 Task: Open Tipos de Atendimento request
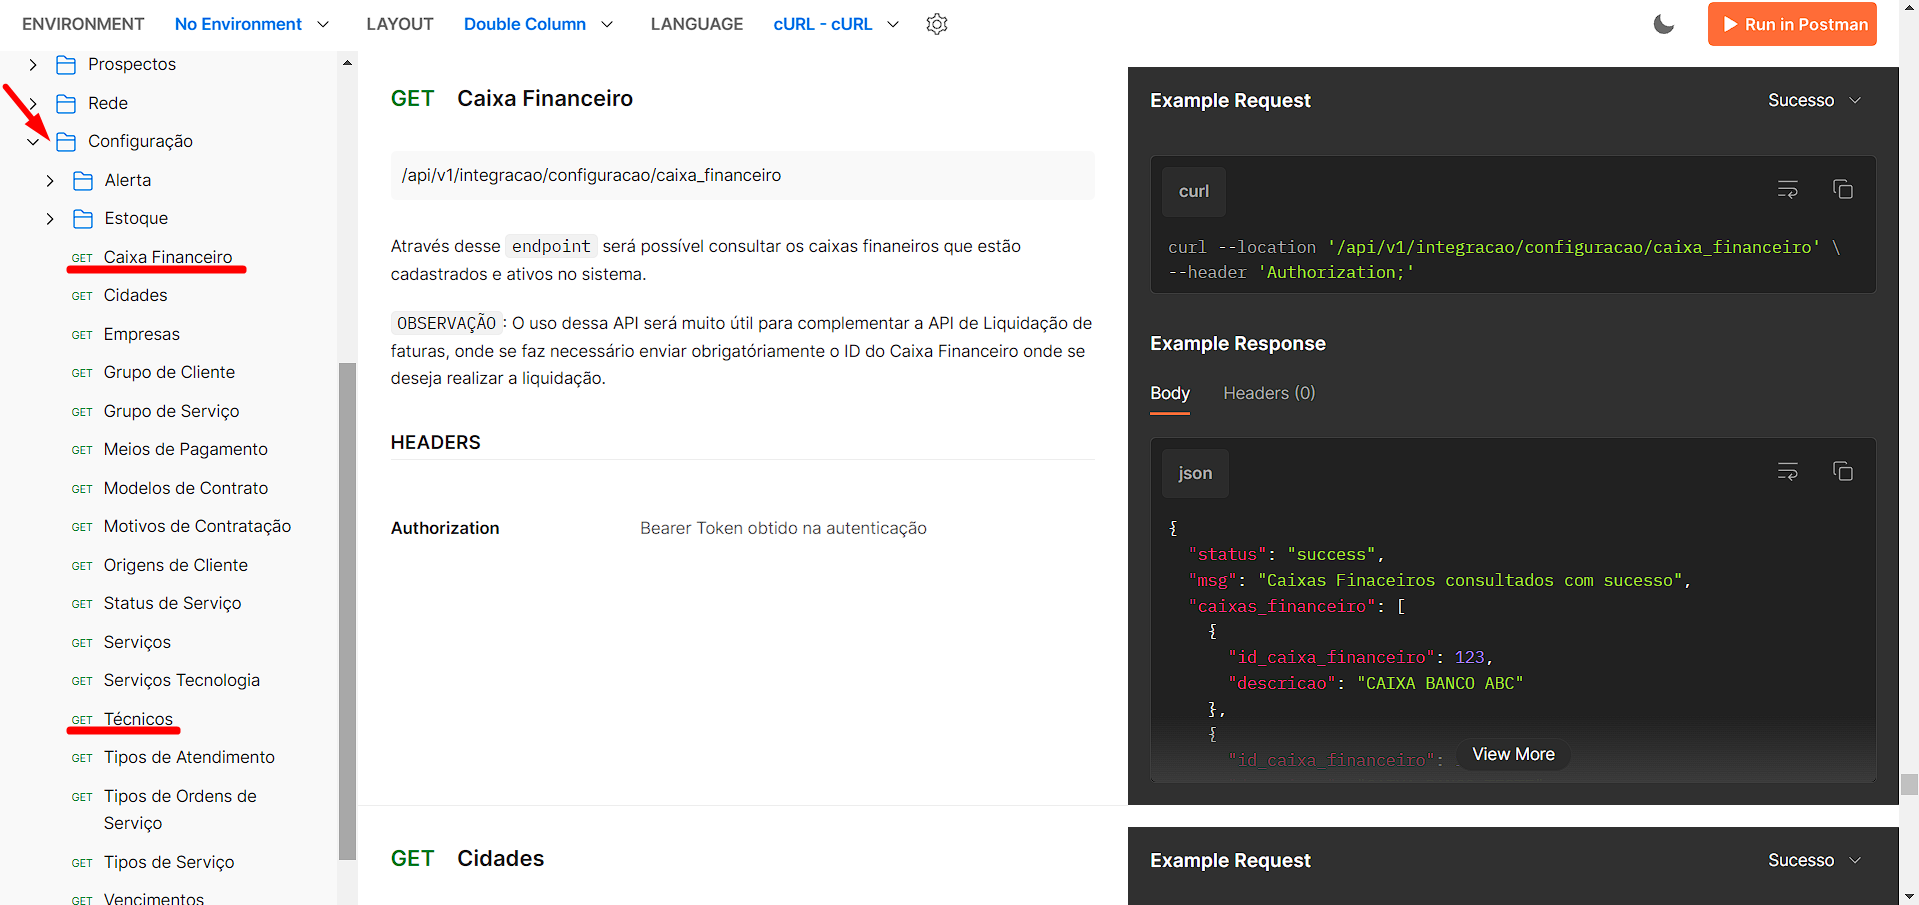coord(189,757)
